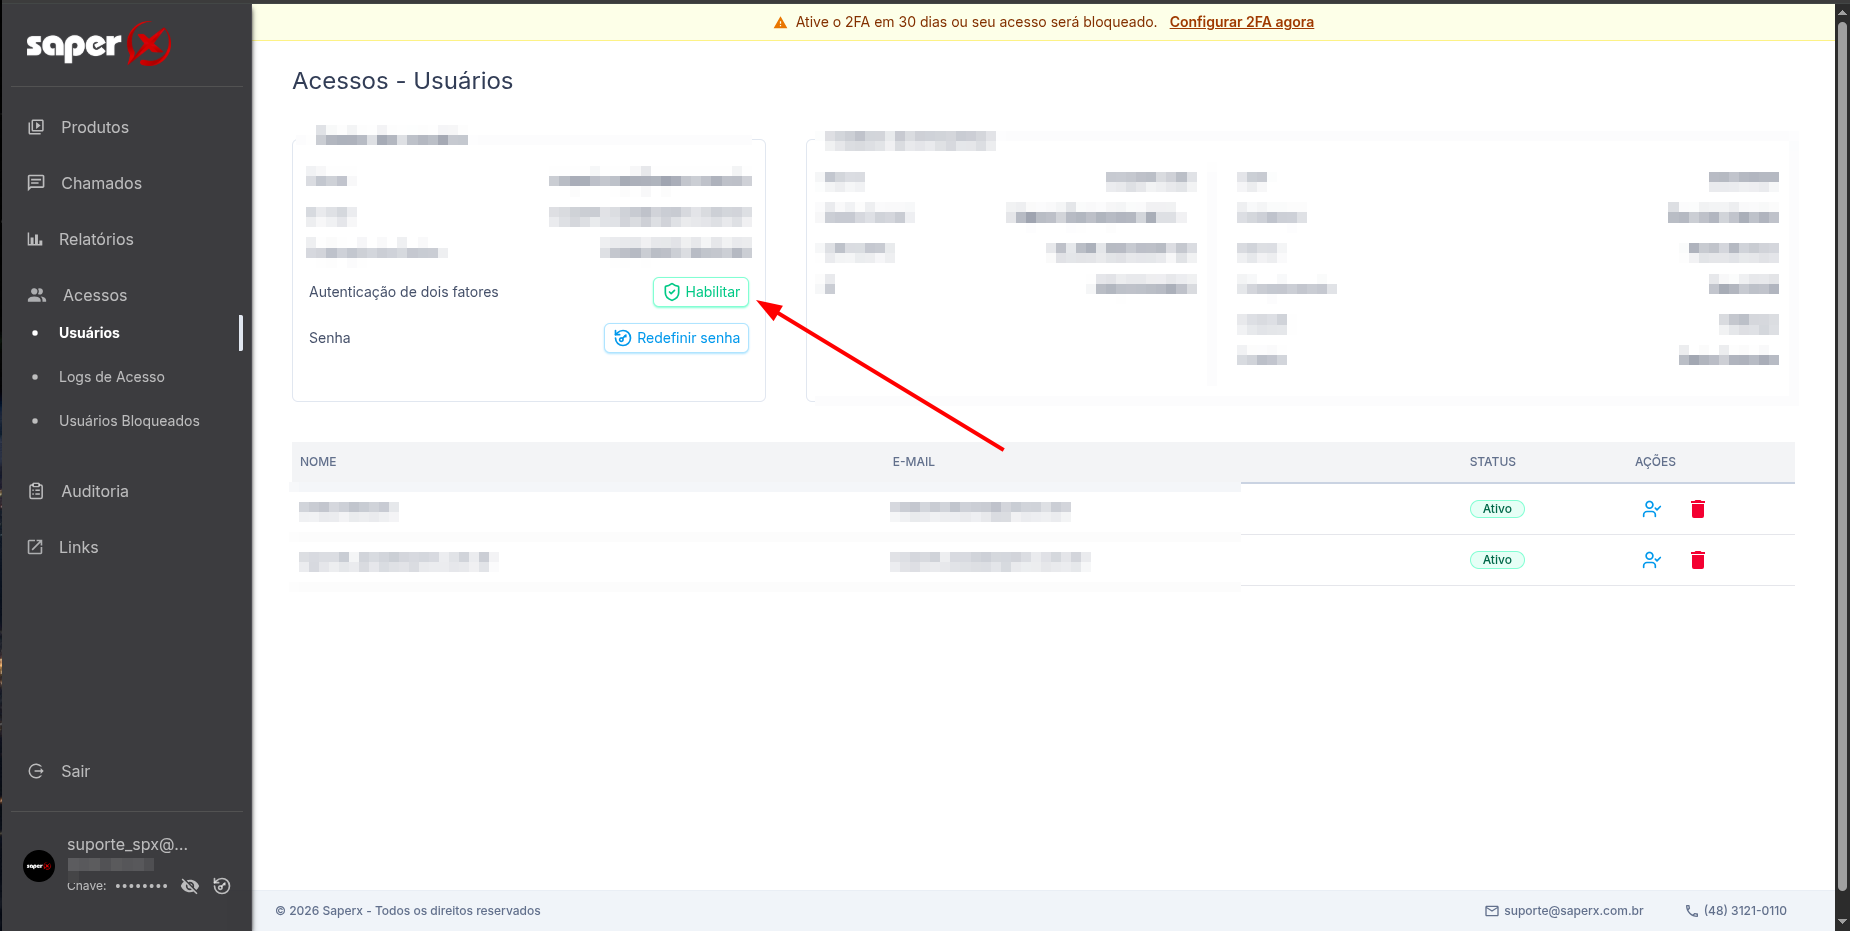
Task: Select Usuários submenu item
Action: (89, 333)
